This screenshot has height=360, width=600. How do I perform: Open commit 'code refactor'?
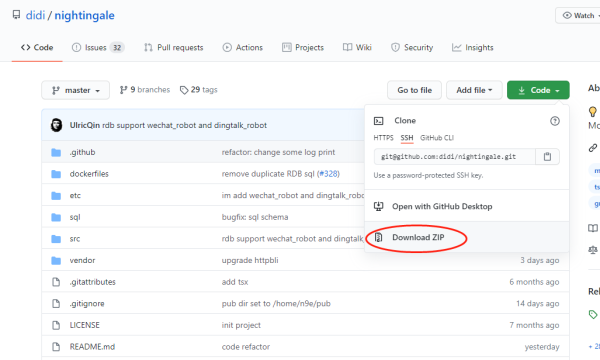[246, 347]
